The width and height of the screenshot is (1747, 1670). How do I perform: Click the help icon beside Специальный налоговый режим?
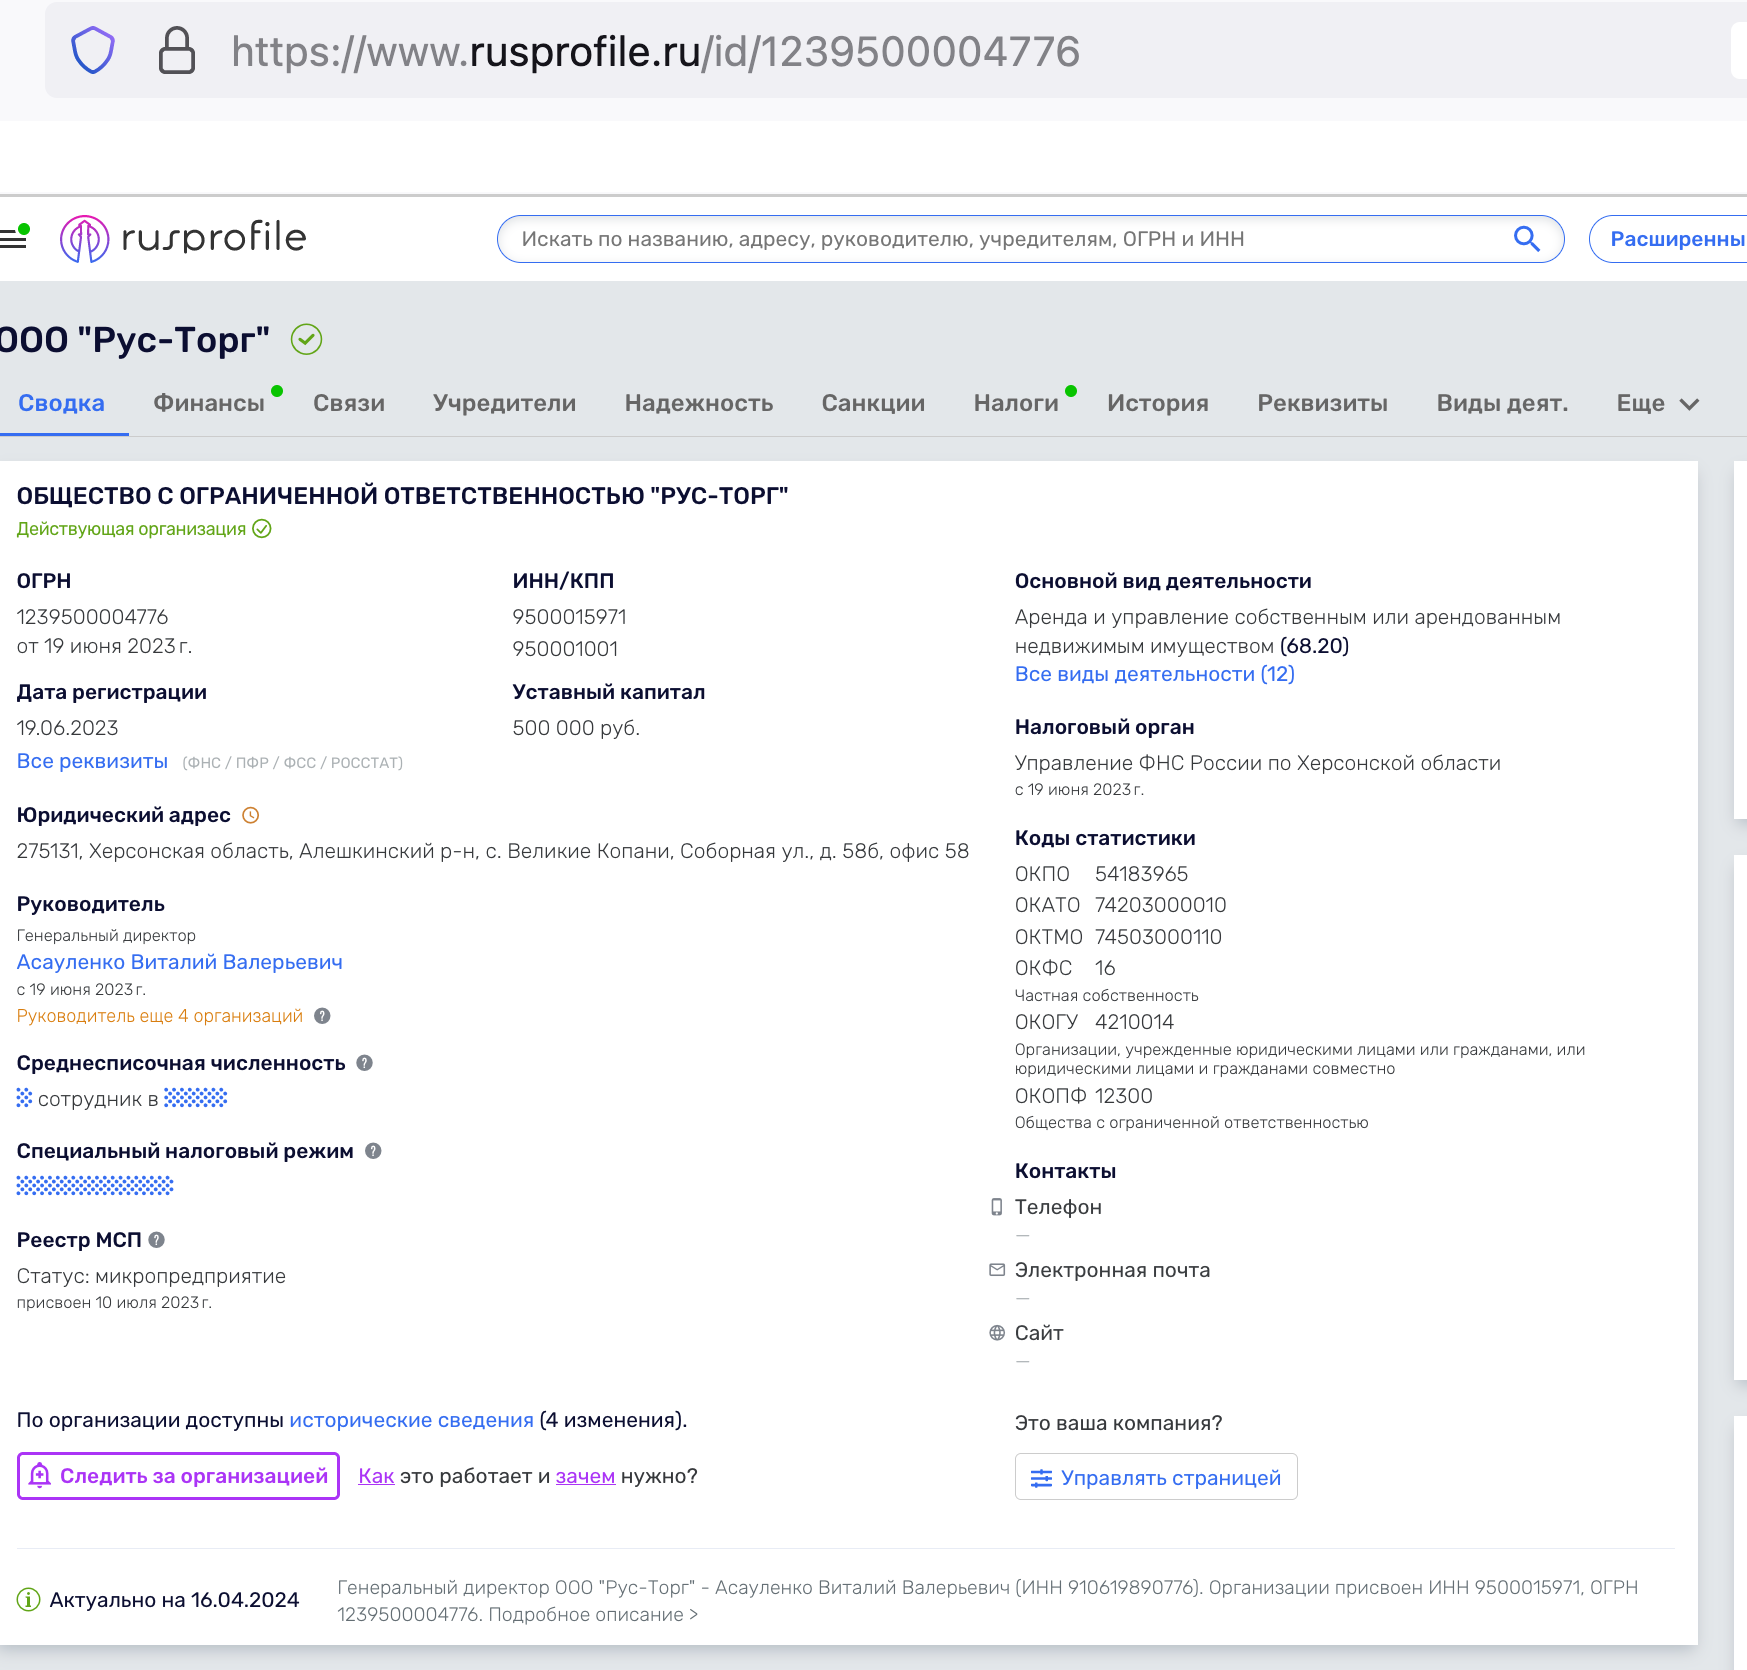coord(373,1151)
